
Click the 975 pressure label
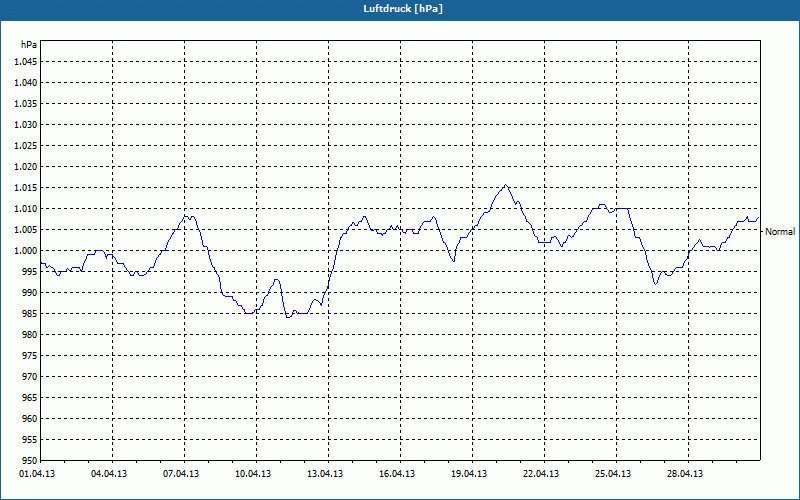coord(30,356)
